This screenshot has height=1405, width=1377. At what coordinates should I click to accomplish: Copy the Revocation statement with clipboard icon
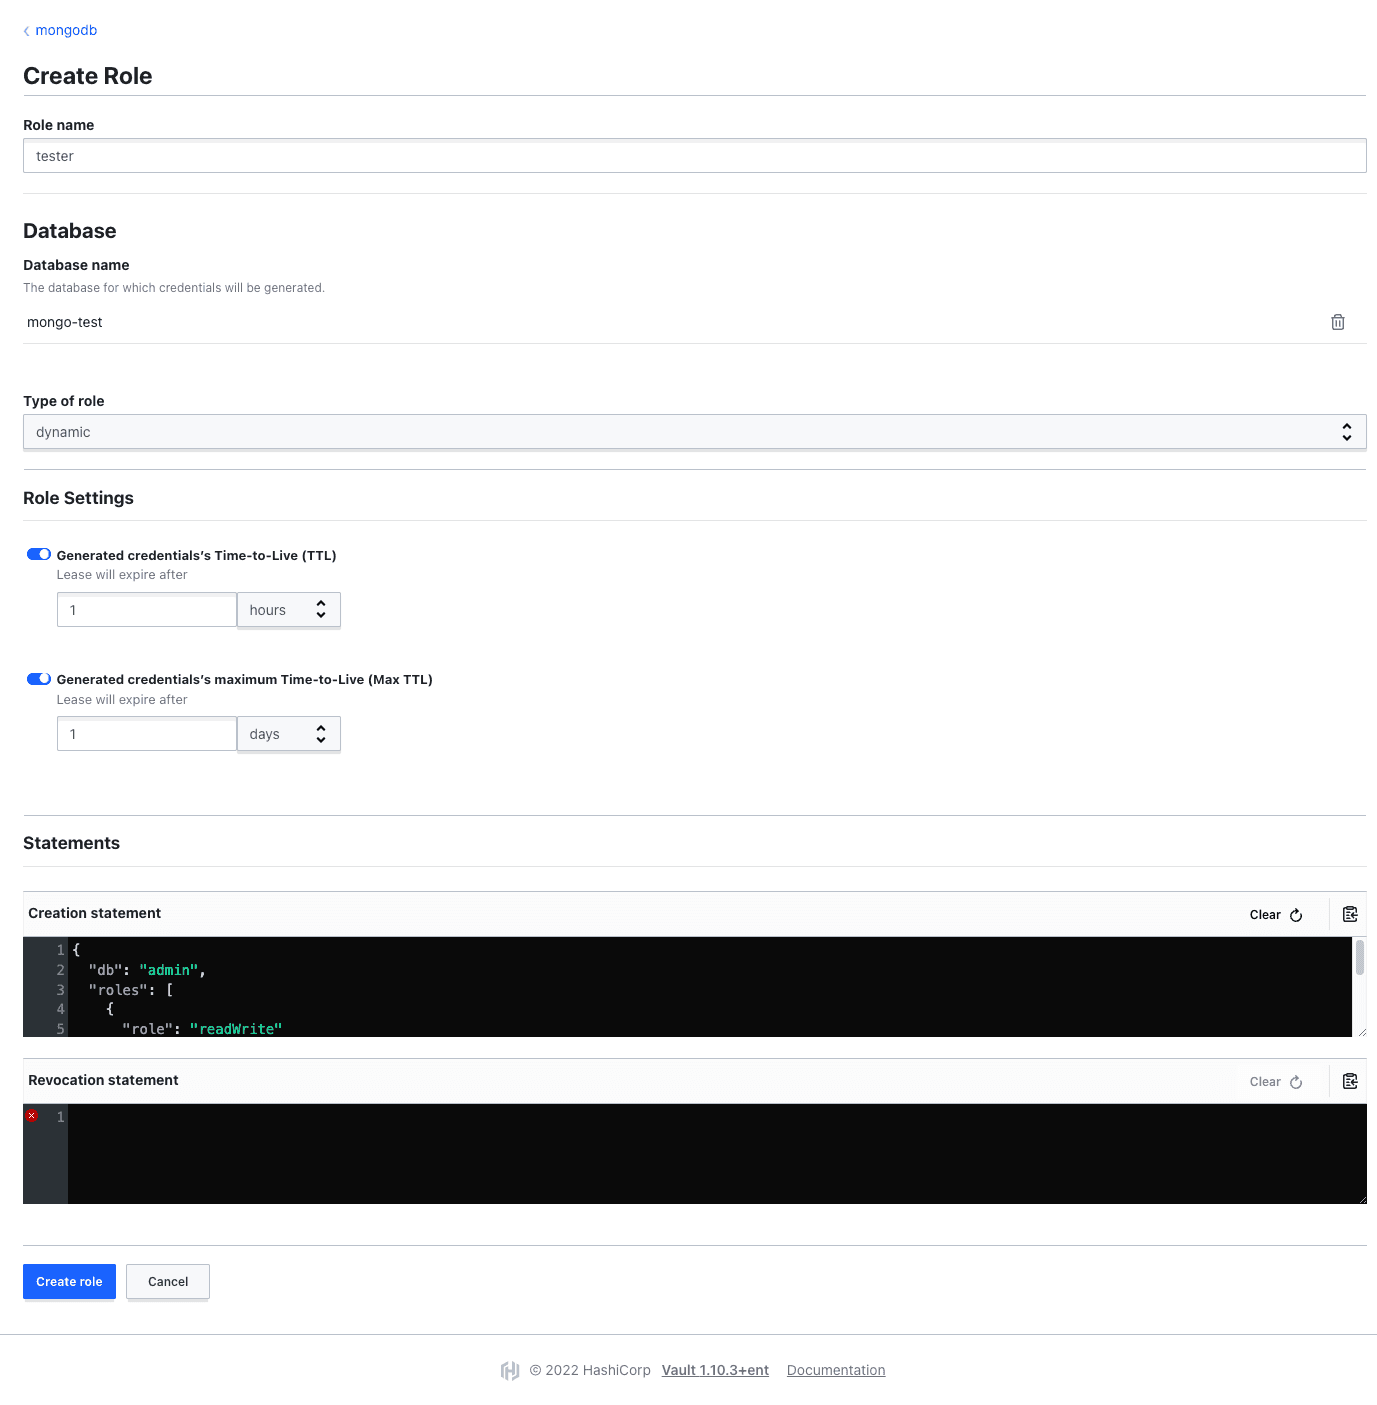coord(1350,1081)
